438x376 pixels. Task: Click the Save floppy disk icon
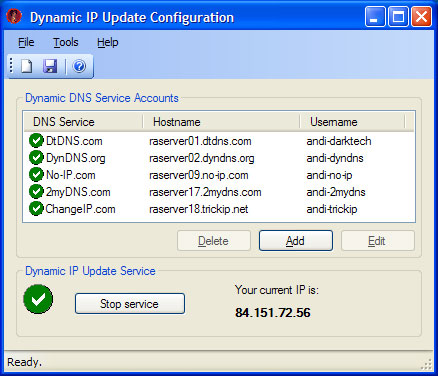click(x=50, y=66)
